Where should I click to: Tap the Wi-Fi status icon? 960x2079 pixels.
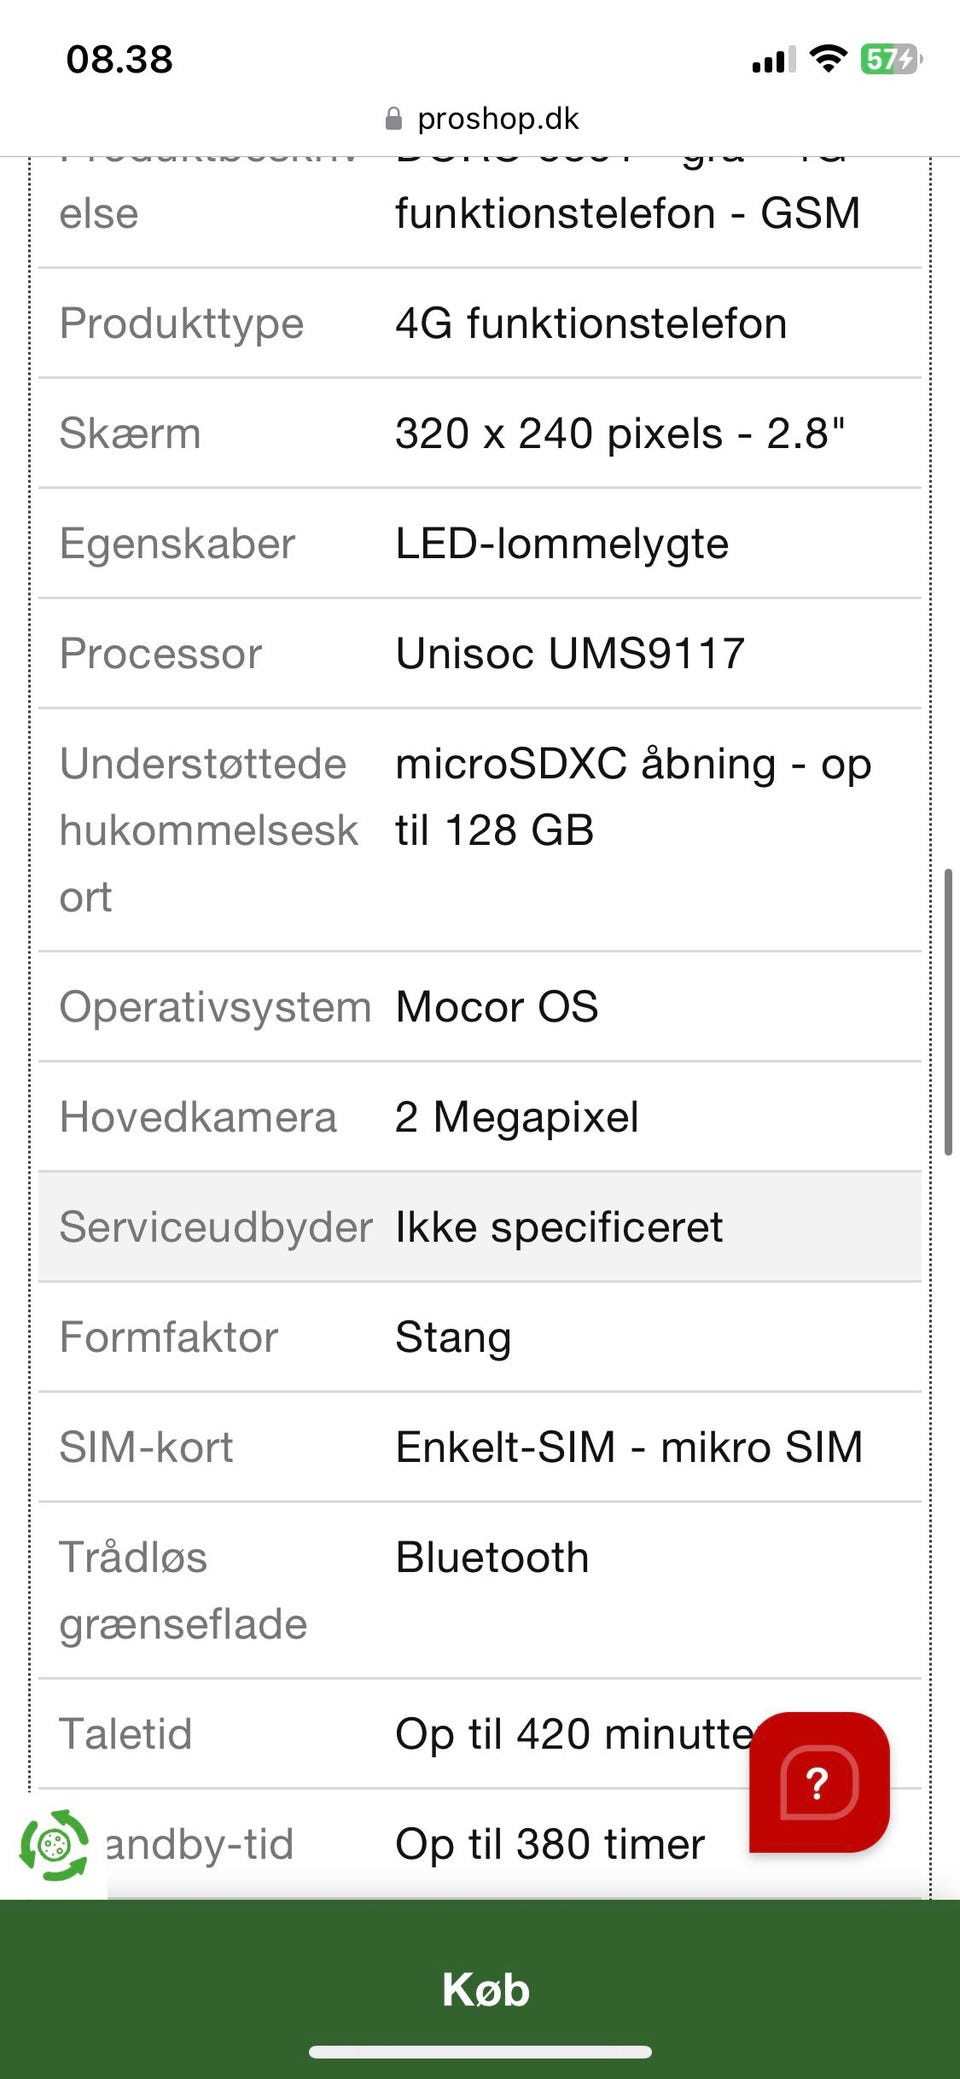(828, 59)
